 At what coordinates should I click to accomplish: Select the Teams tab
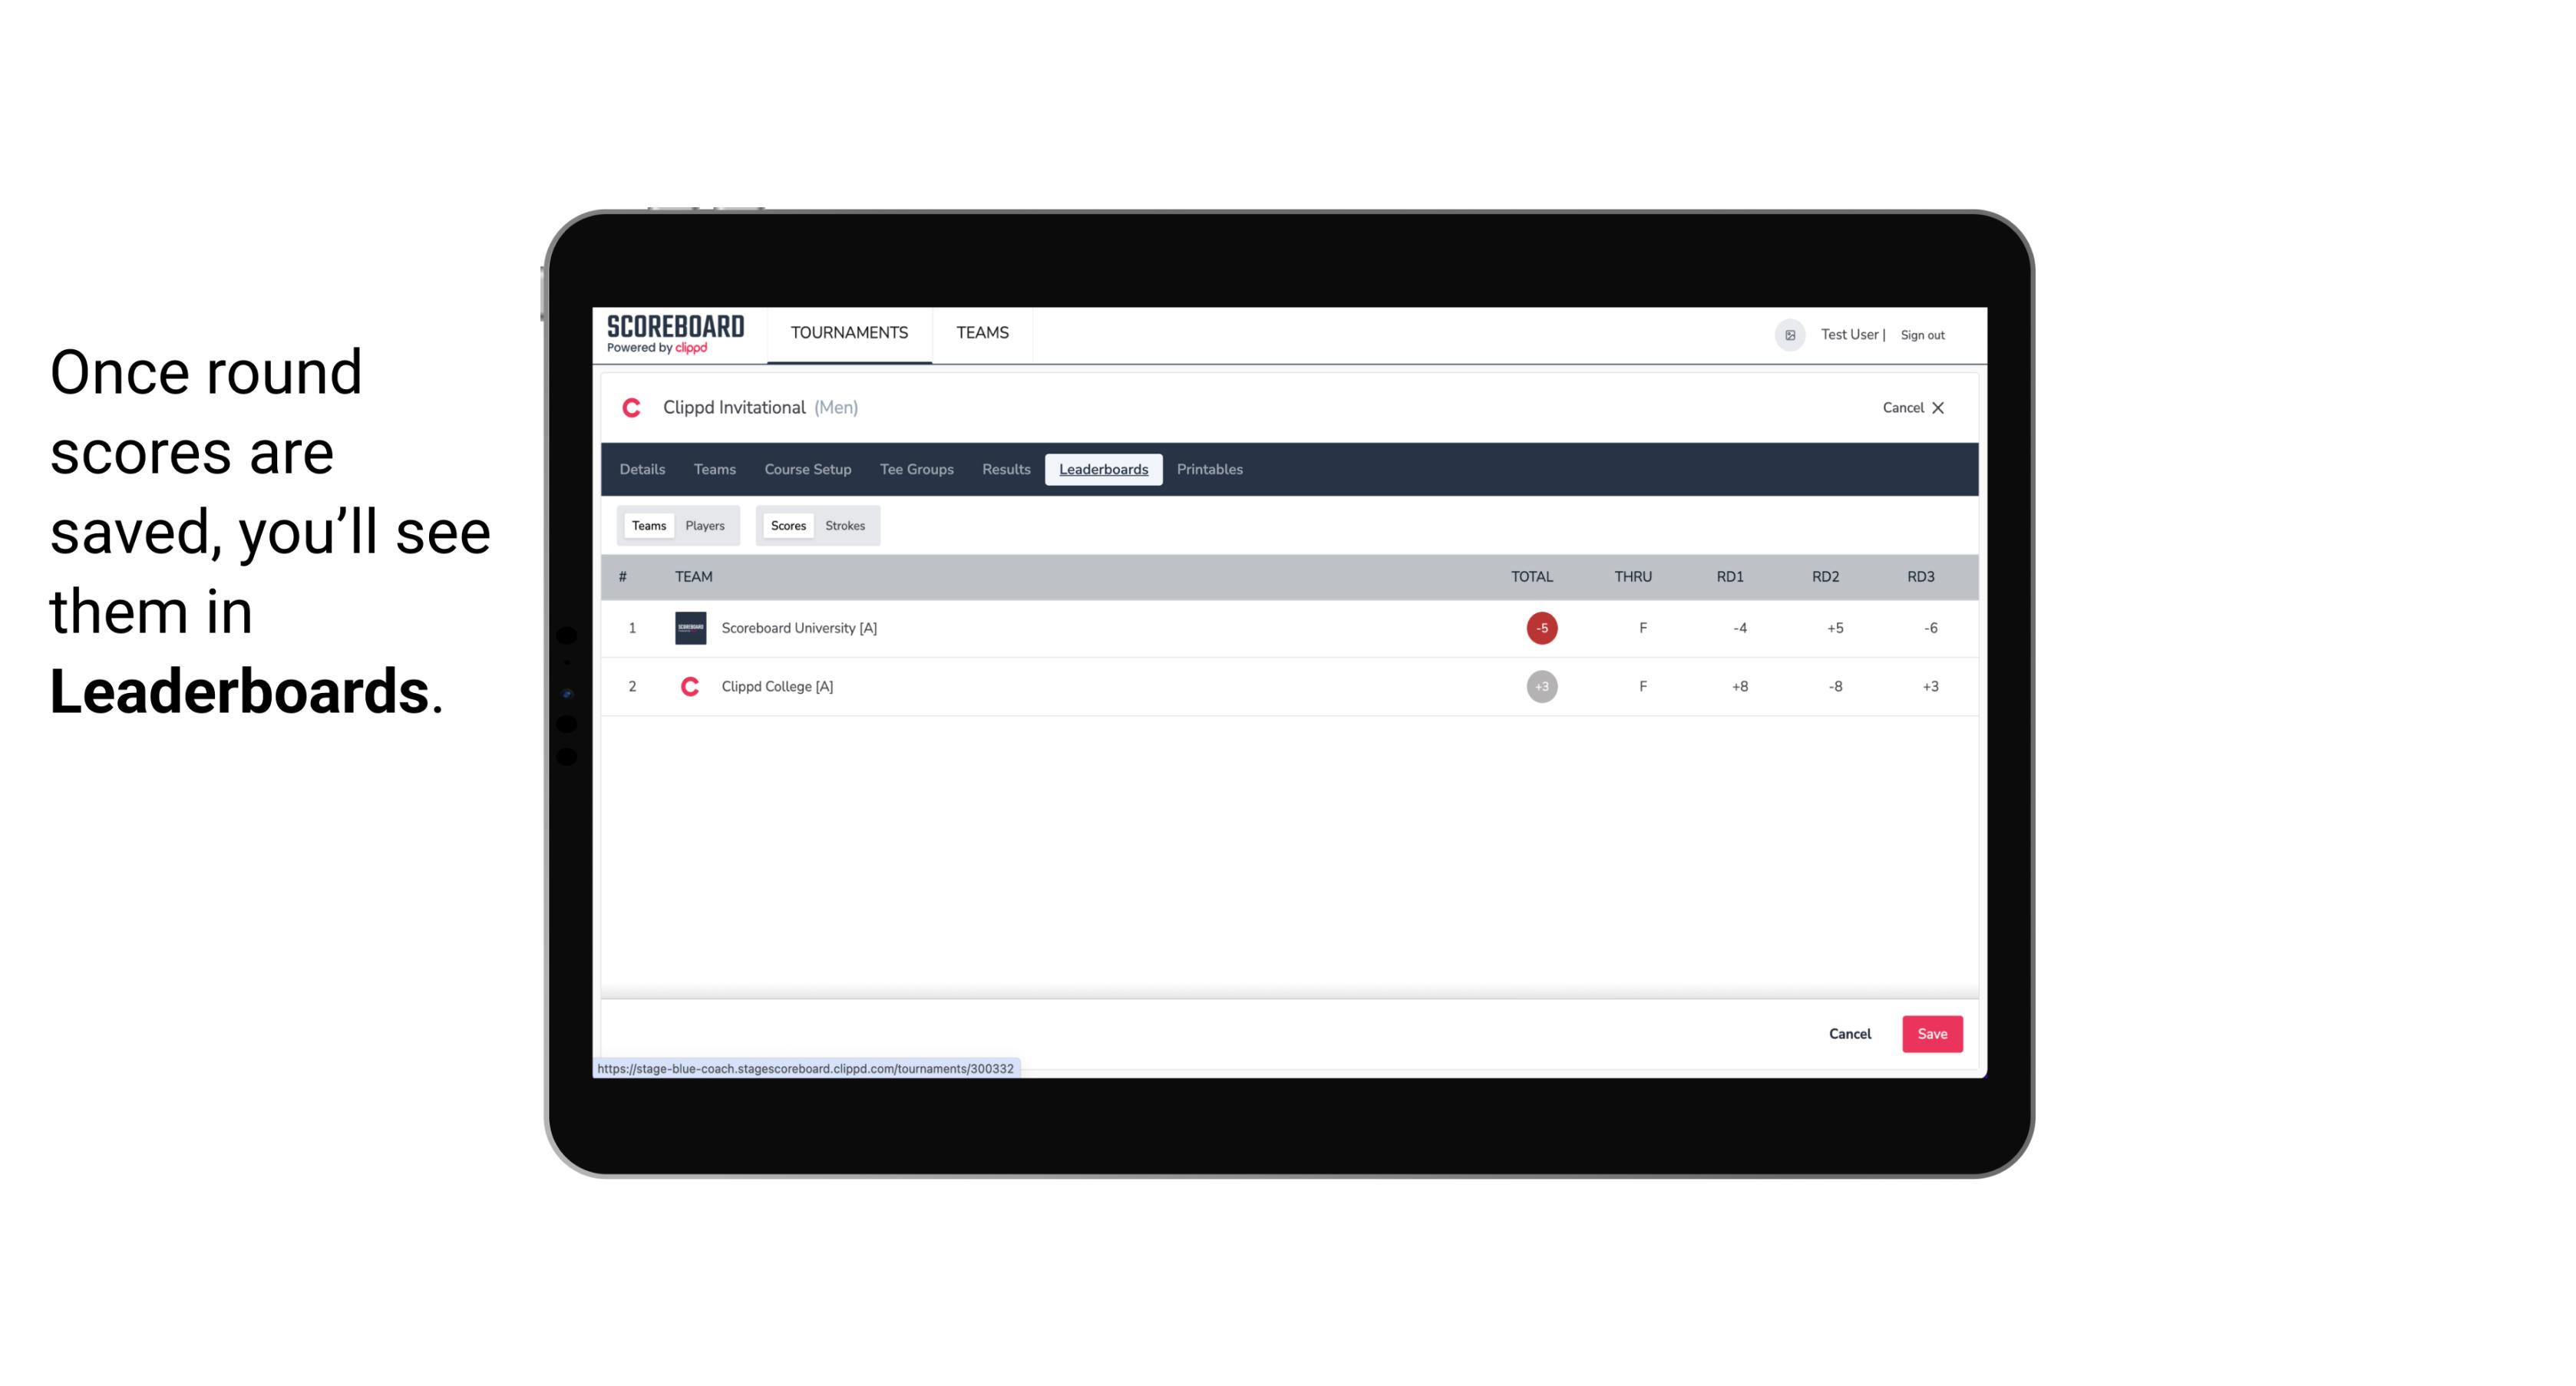[x=646, y=526]
